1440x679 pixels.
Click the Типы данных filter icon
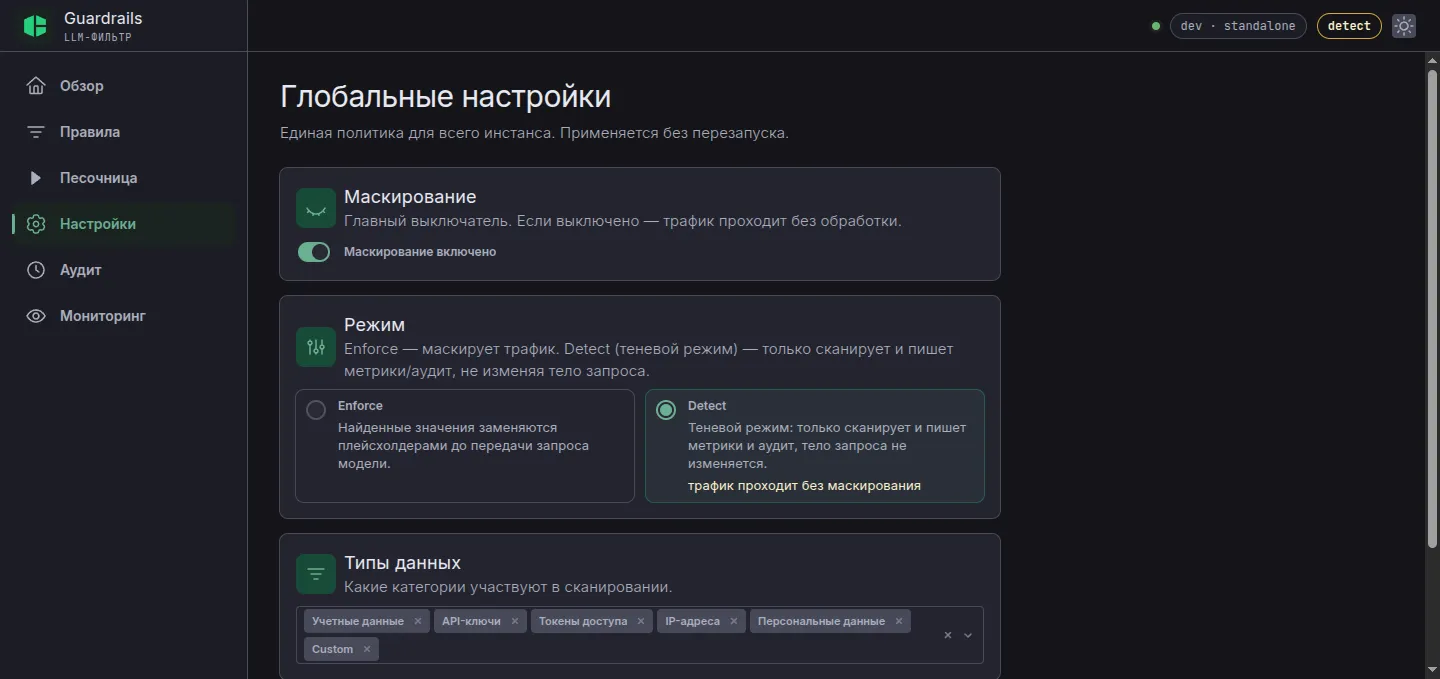316,574
